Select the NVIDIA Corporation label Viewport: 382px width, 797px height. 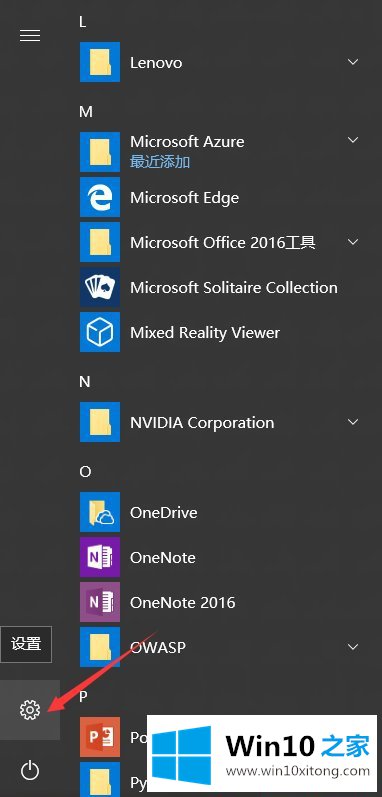pos(202,423)
